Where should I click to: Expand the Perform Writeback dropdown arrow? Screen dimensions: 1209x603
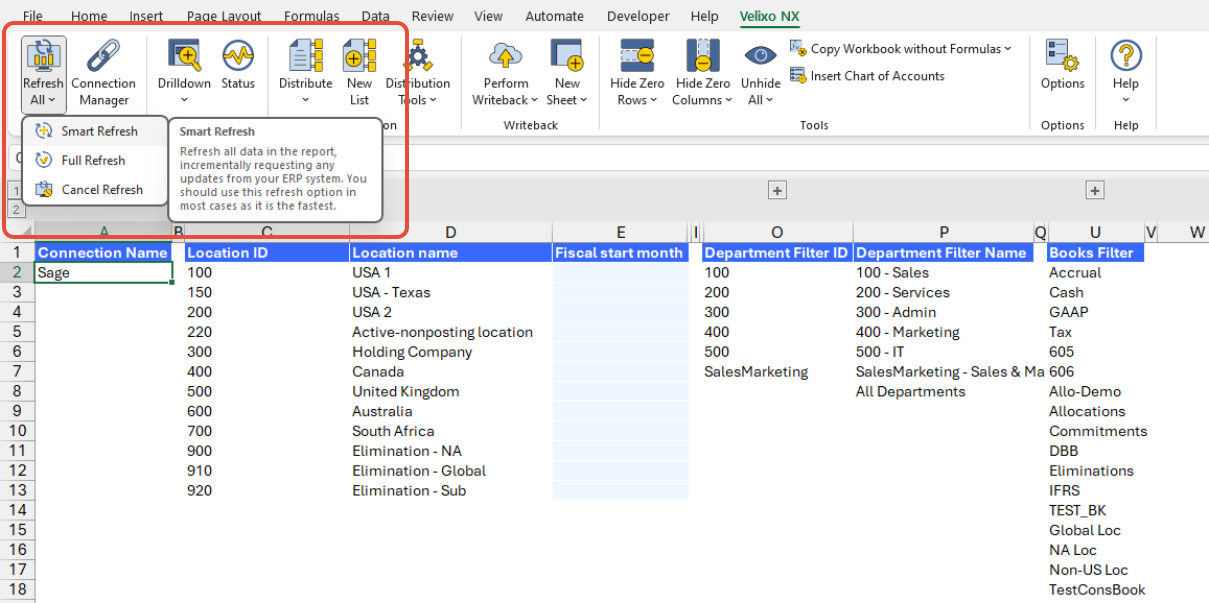pos(534,100)
